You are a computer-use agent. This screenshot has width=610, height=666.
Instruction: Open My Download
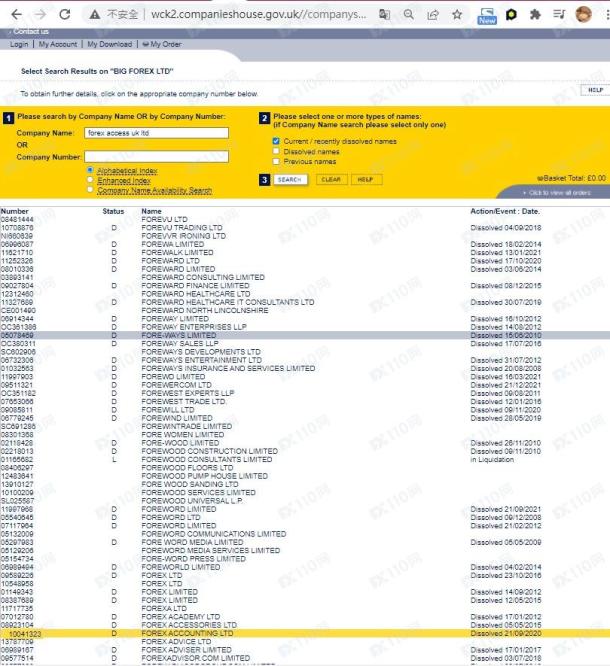coord(110,44)
